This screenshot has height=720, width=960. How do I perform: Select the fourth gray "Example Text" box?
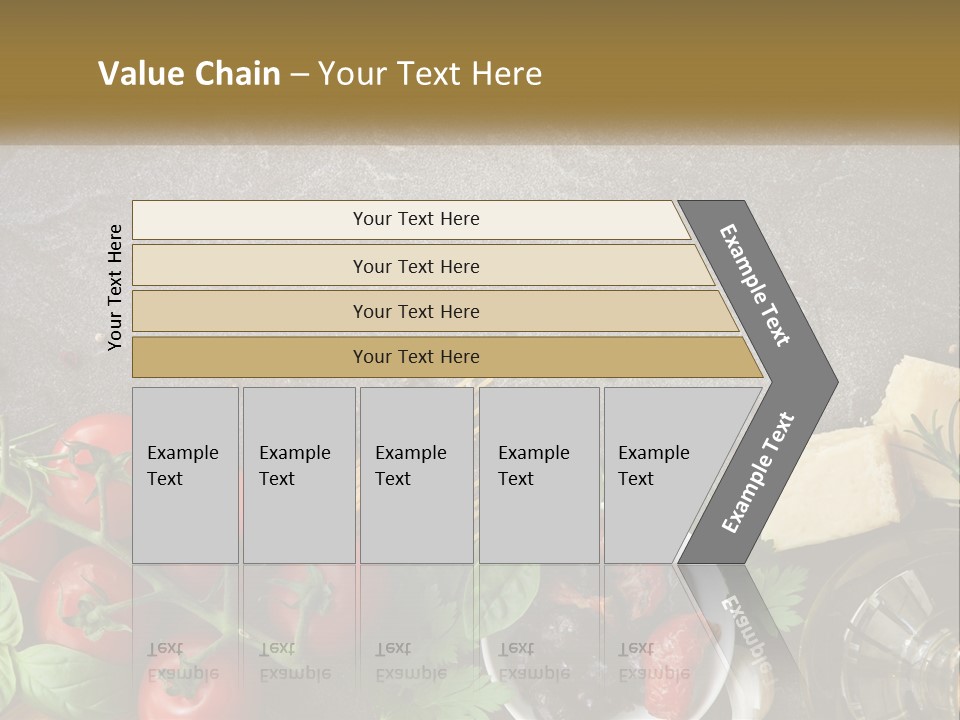(538, 475)
